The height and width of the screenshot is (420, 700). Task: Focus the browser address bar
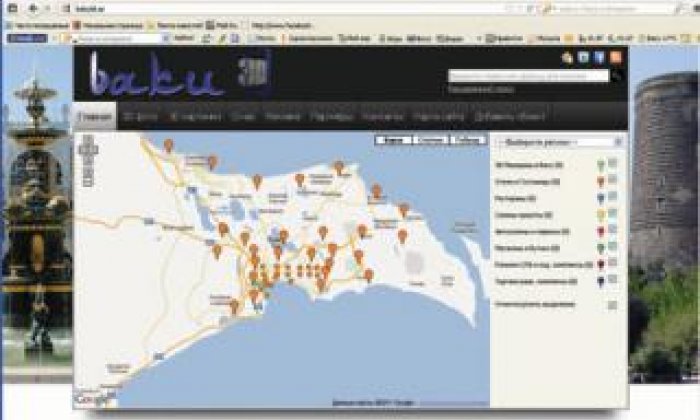(x=290, y=8)
